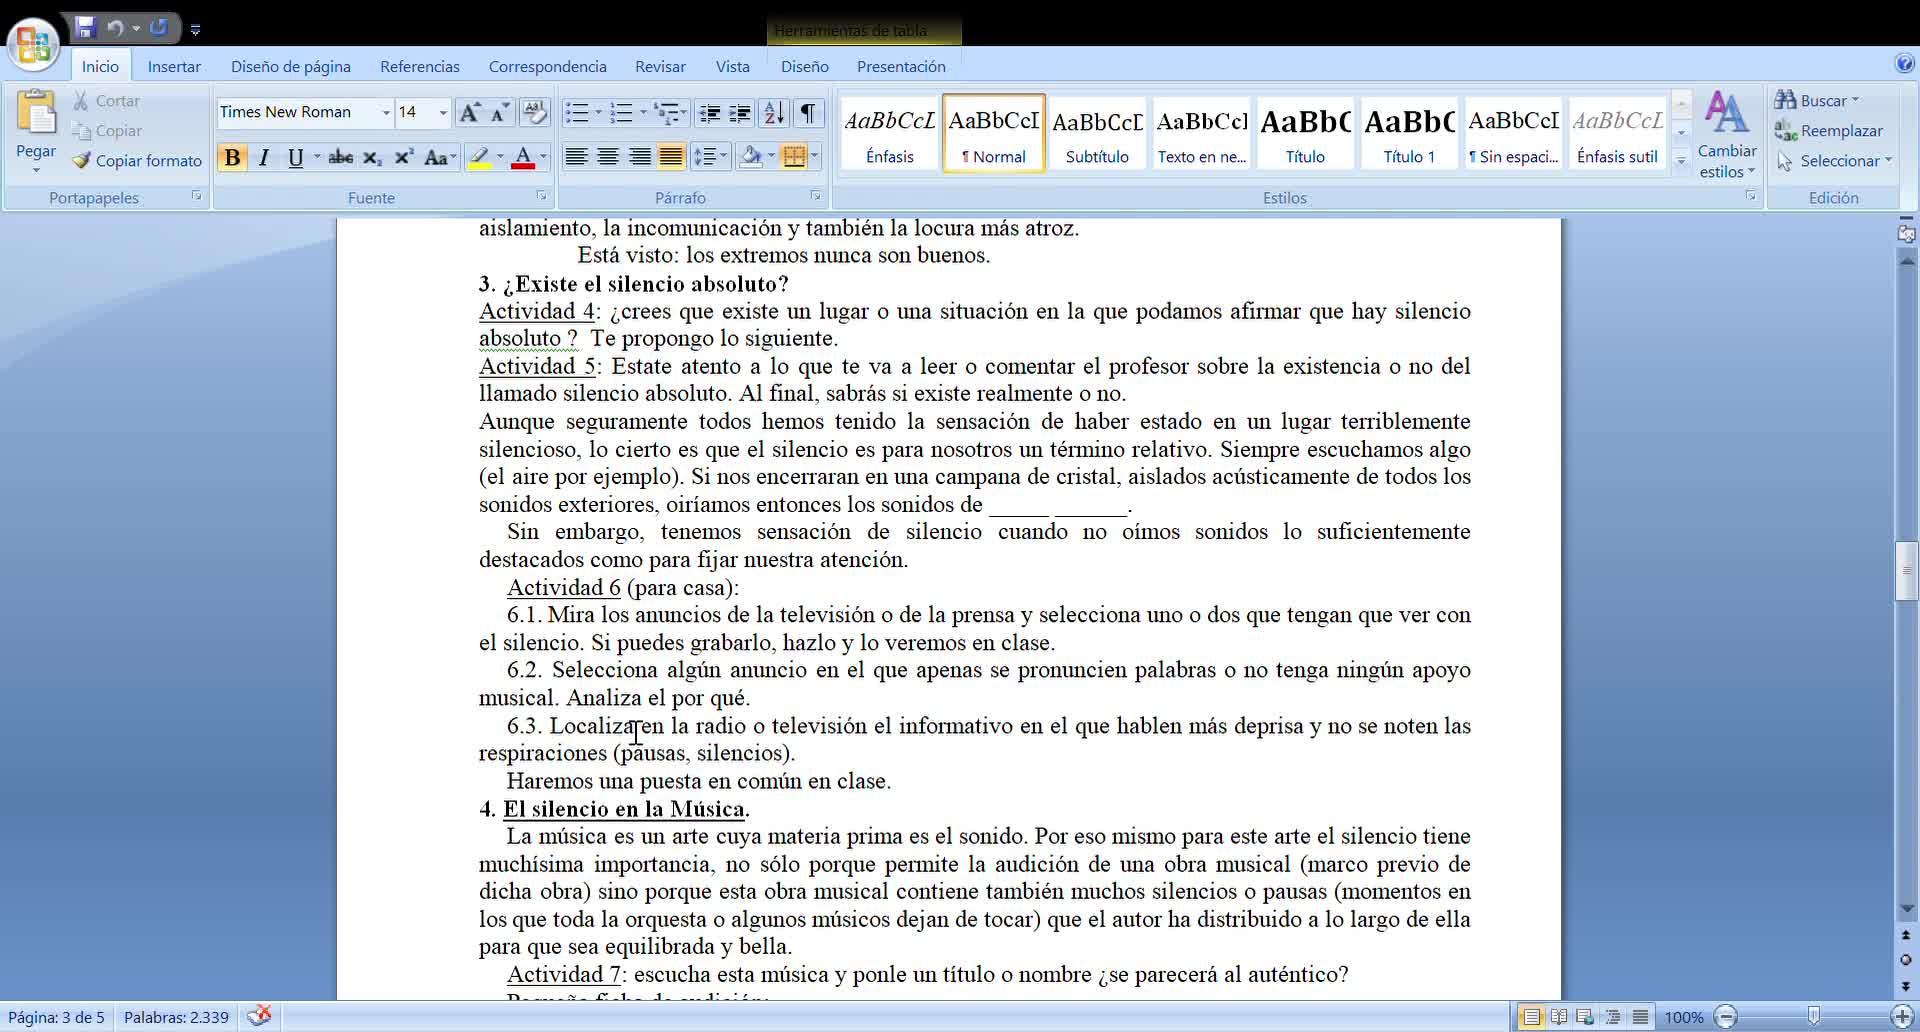The width and height of the screenshot is (1920, 1032).
Task: Zoom in with the plus button
Action: coord(1902,1017)
